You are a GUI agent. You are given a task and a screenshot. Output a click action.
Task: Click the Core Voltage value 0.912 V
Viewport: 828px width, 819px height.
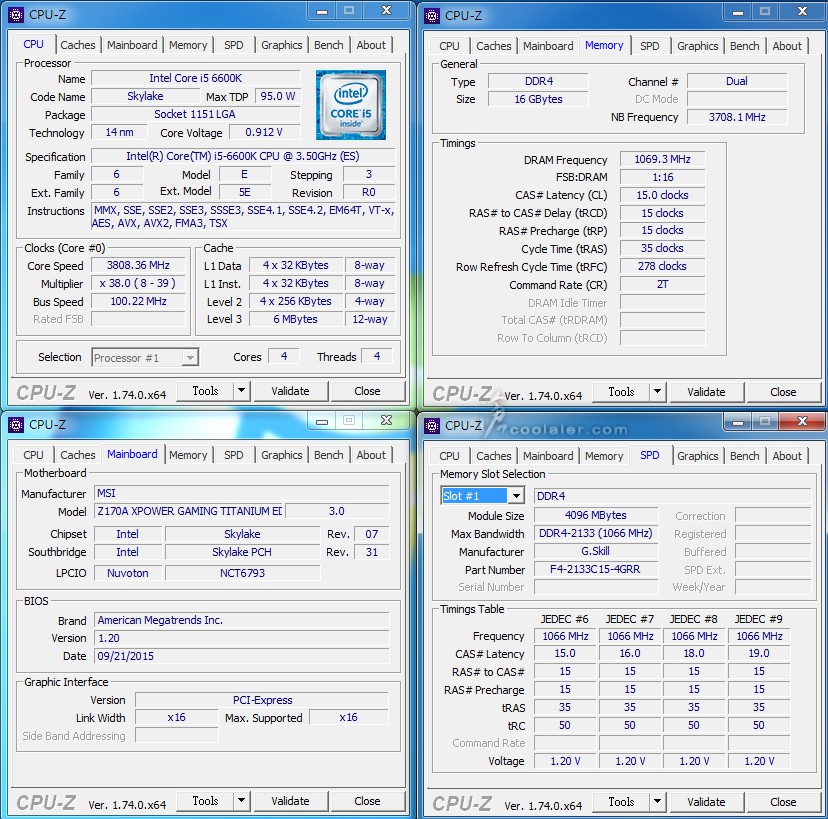pyautogui.click(x=264, y=132)
